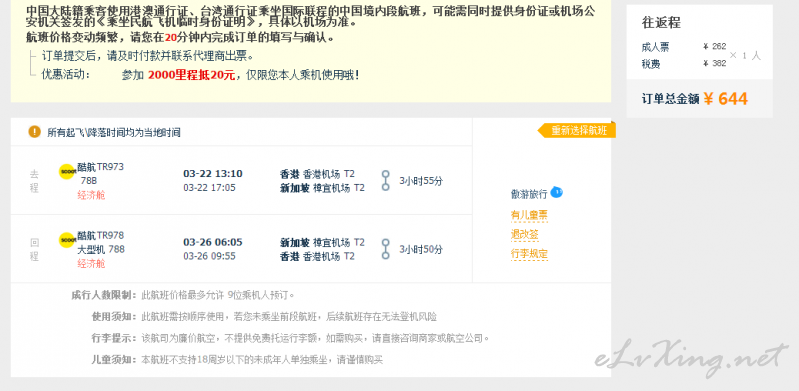The width and height of the screenshot is (799, 391).
Task: Click 所有起飞\降落时间均为当地时间 notice text
Action: point(114,133)
